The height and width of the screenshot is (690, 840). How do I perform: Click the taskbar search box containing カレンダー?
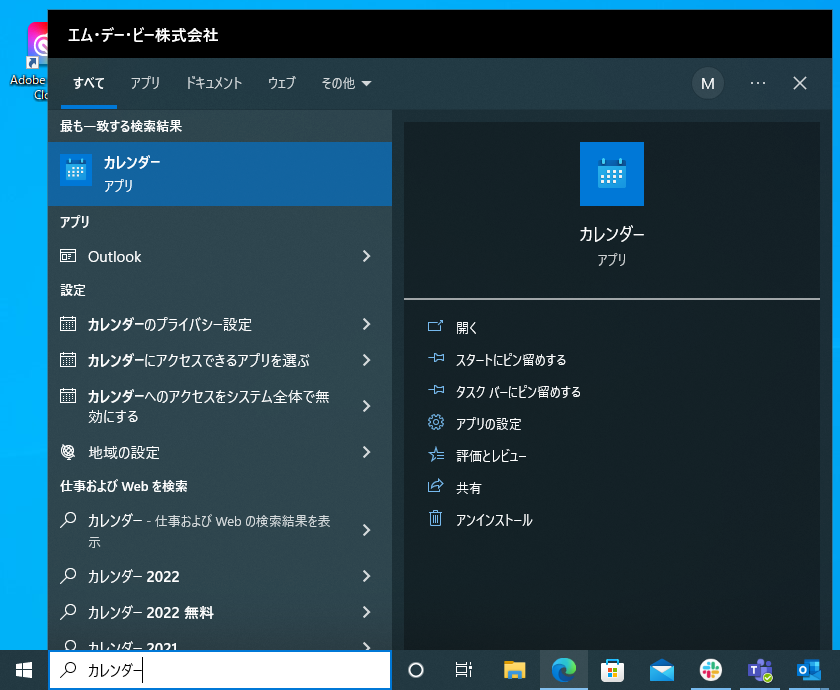[220, 670]
